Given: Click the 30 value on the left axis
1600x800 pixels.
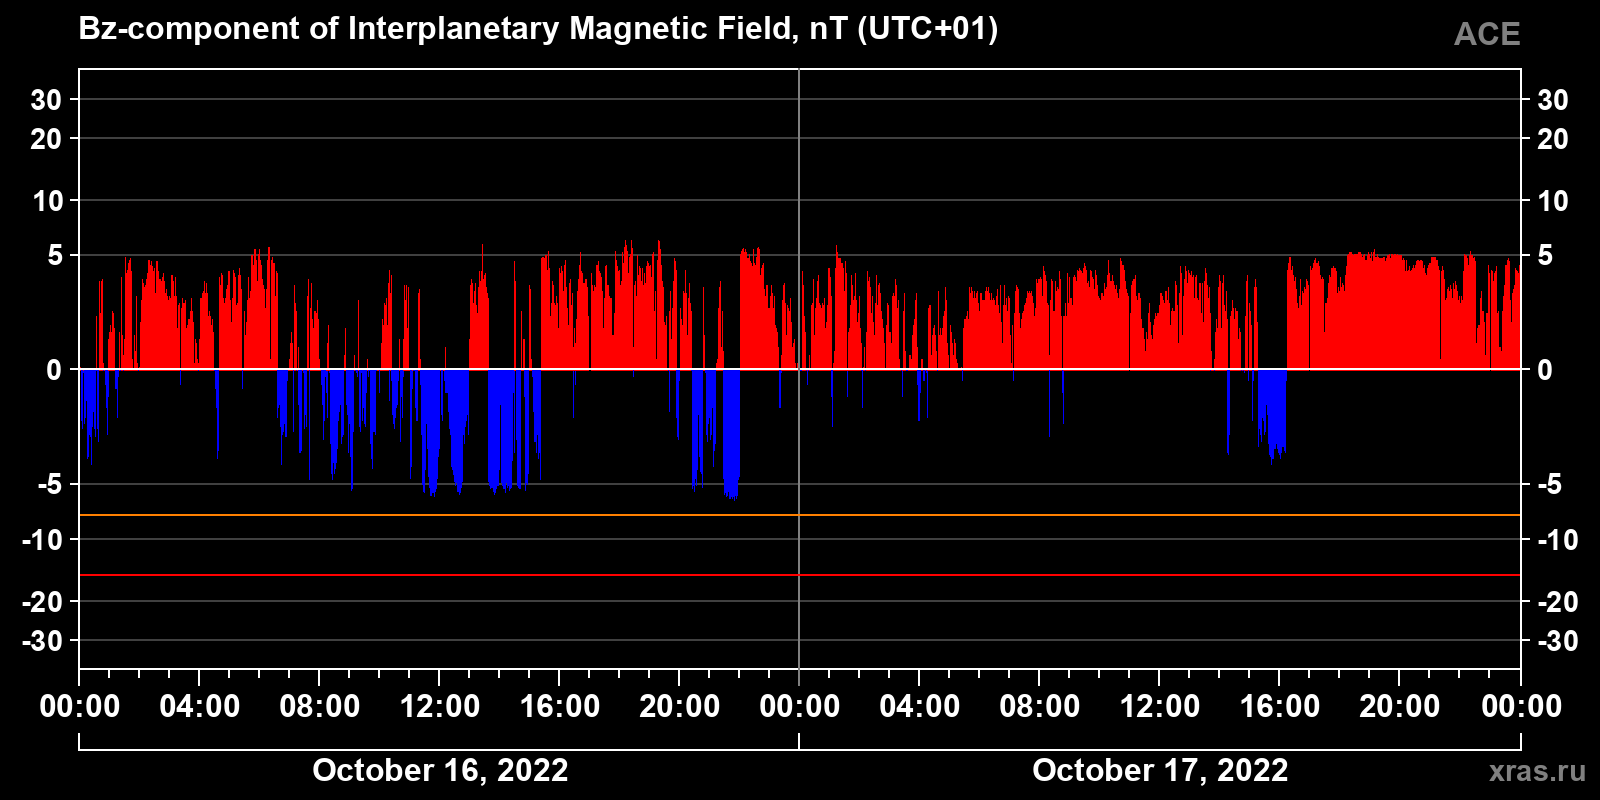Looking at the screenshot, I should coord(46,100).
